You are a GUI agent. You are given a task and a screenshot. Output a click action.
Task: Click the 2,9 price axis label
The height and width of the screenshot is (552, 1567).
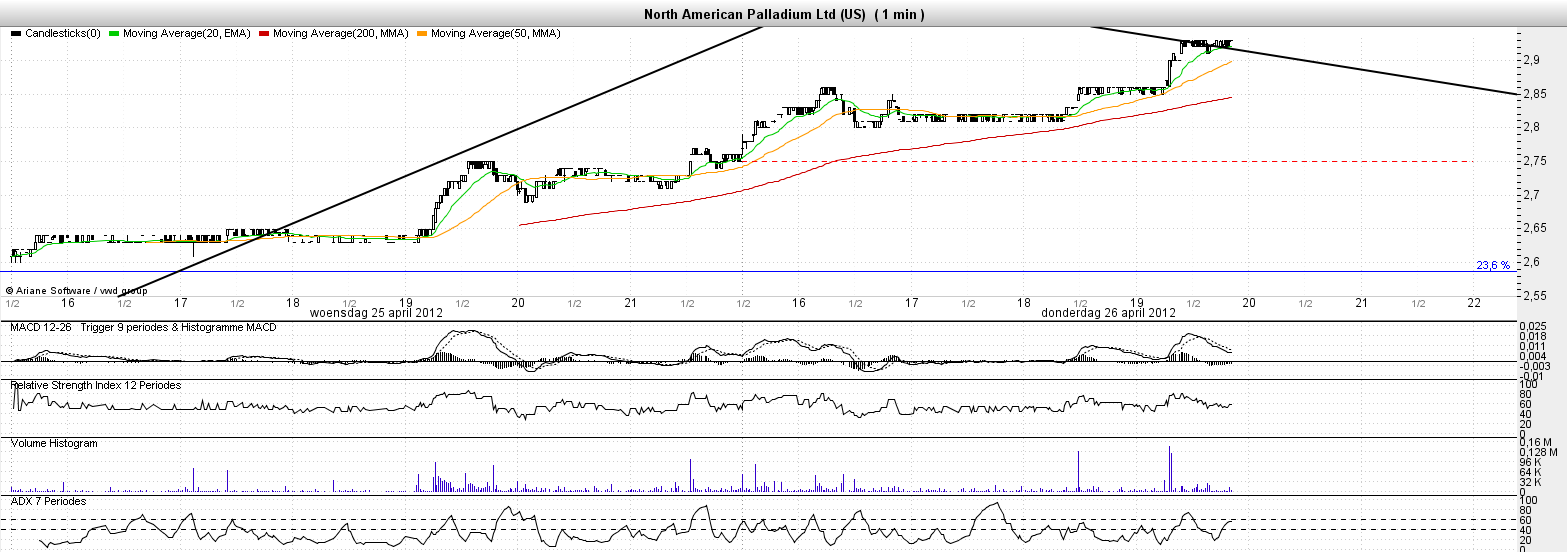(x=1530, y=60)
